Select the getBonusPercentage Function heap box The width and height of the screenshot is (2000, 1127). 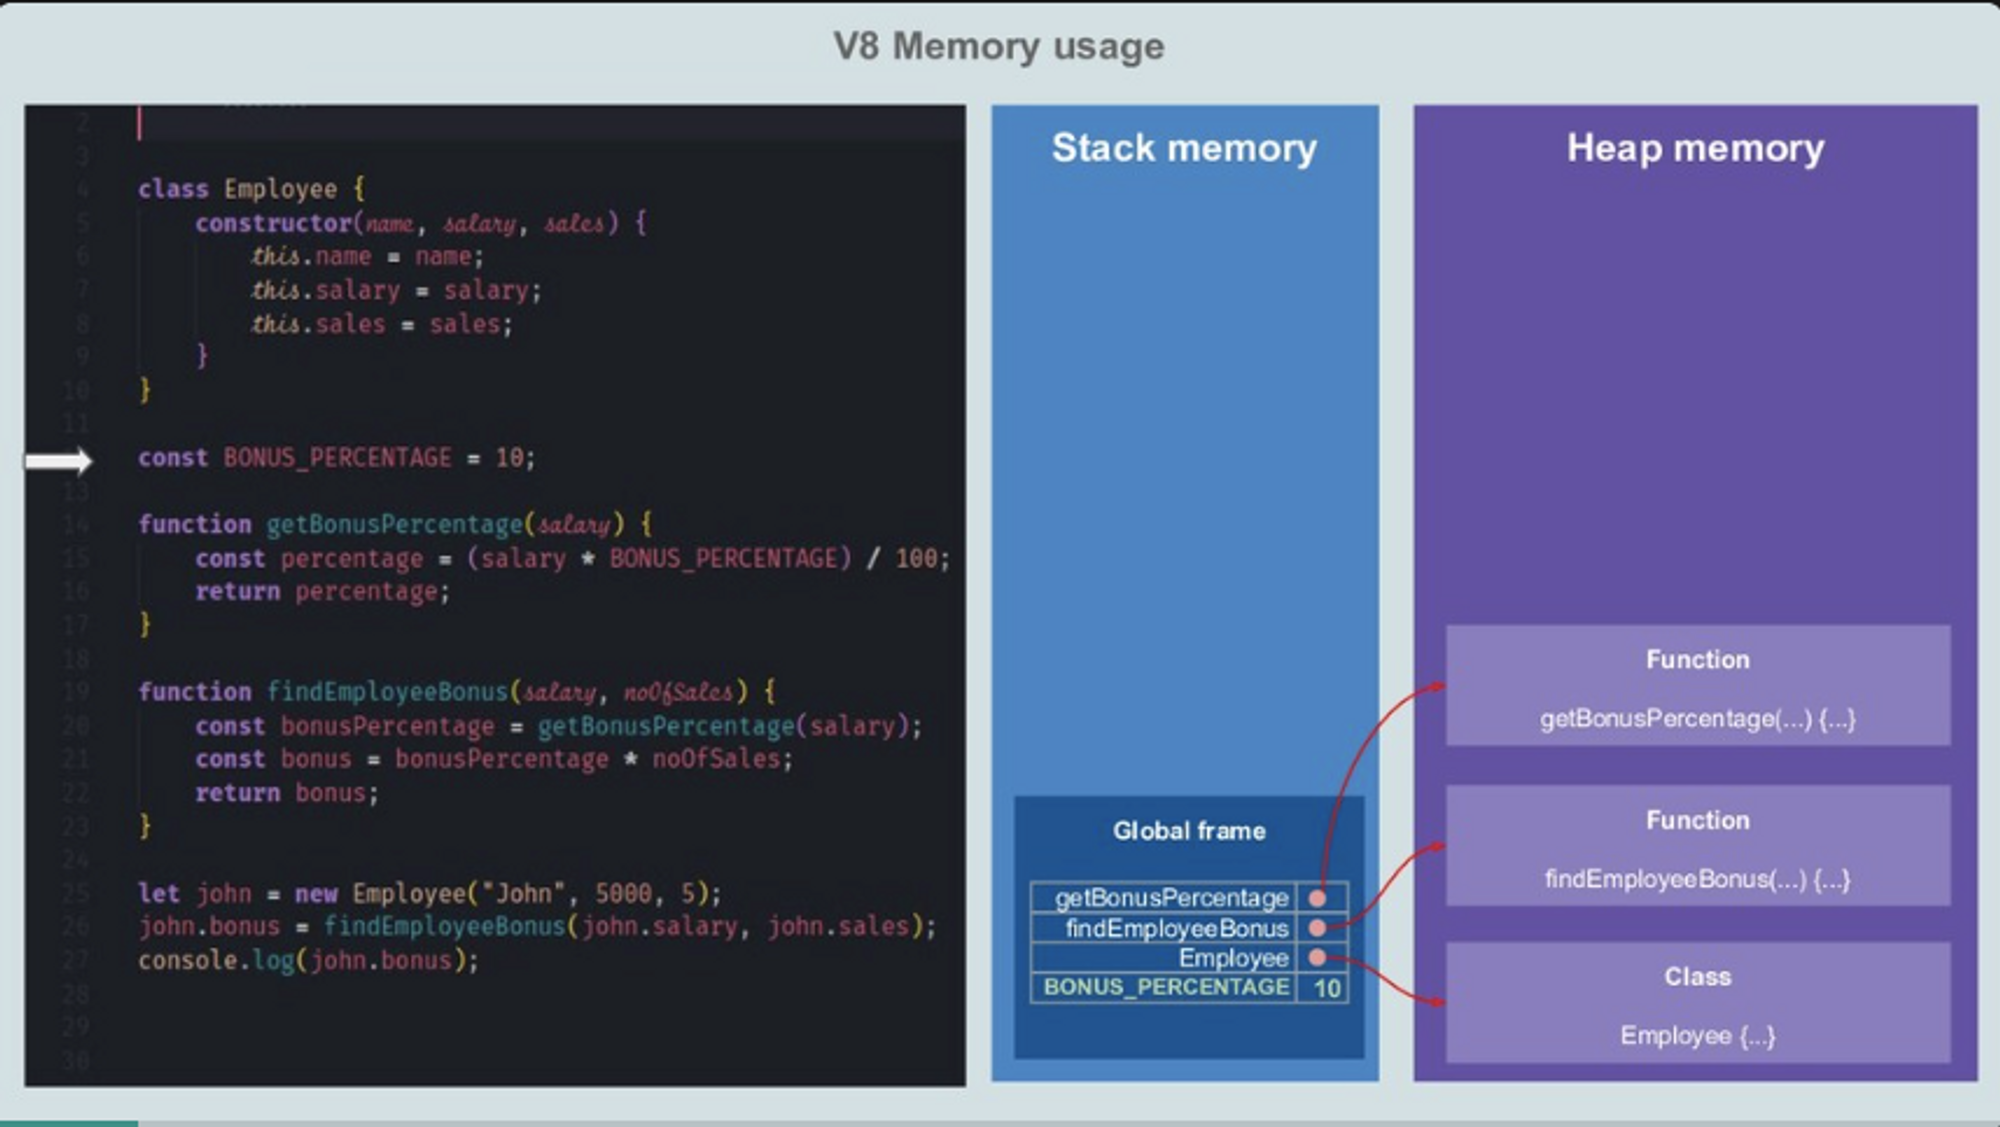pyautogui.click(x=1697, y=686)
